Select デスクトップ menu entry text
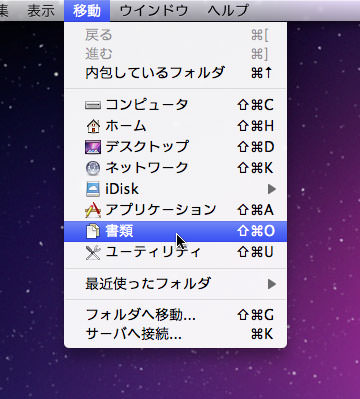 147,147
